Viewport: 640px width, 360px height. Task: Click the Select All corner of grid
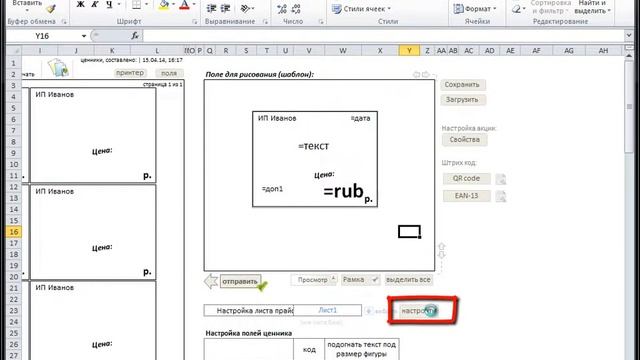(x=14, y=51)
